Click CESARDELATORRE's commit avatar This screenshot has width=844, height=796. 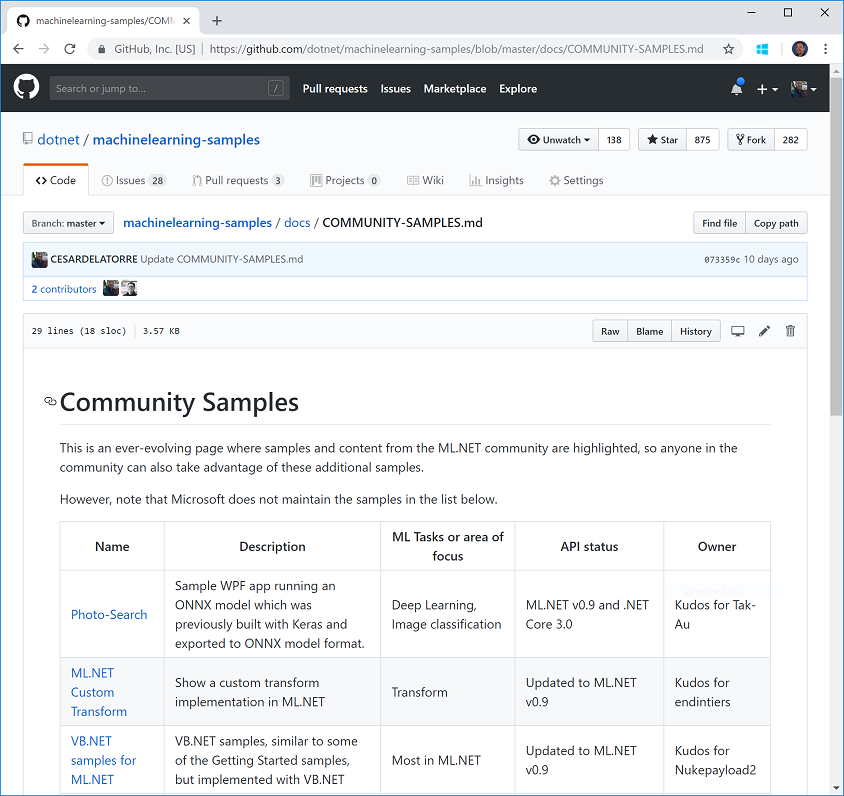pos(39,259)
